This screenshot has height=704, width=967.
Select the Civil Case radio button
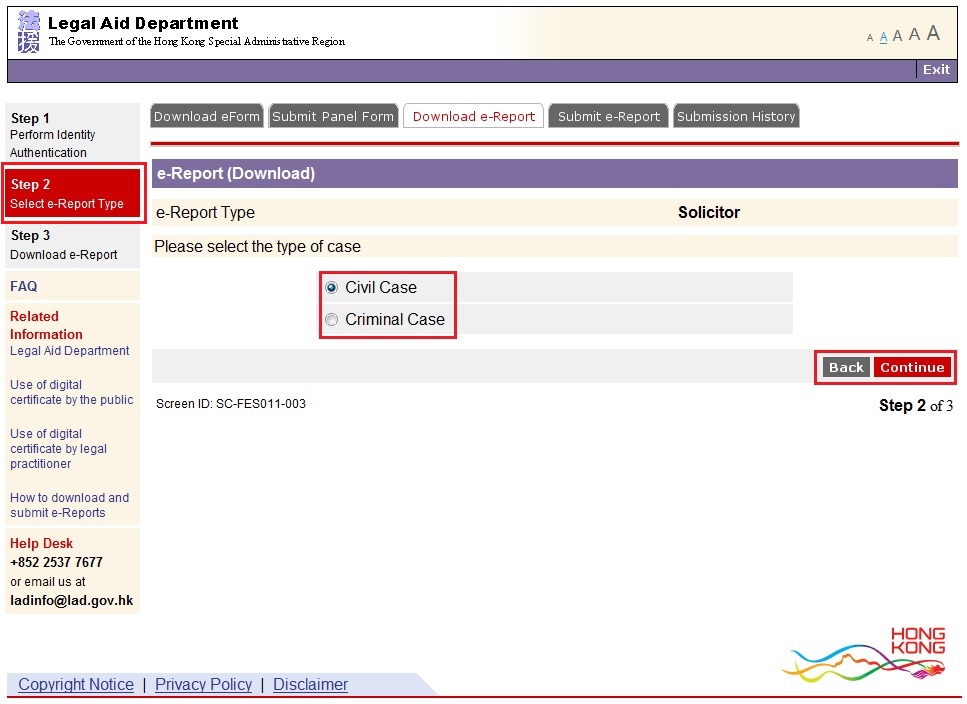(x=331, y=287)
